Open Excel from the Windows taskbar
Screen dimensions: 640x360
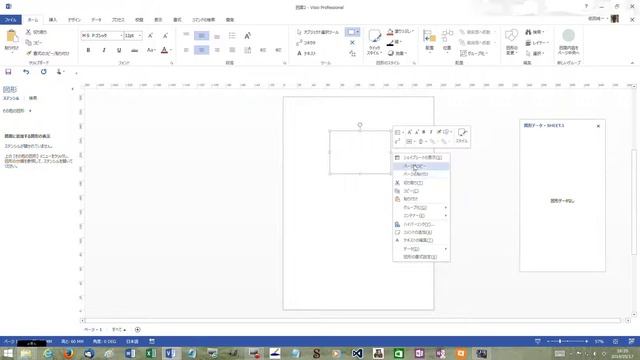click(x=151, y=353)
